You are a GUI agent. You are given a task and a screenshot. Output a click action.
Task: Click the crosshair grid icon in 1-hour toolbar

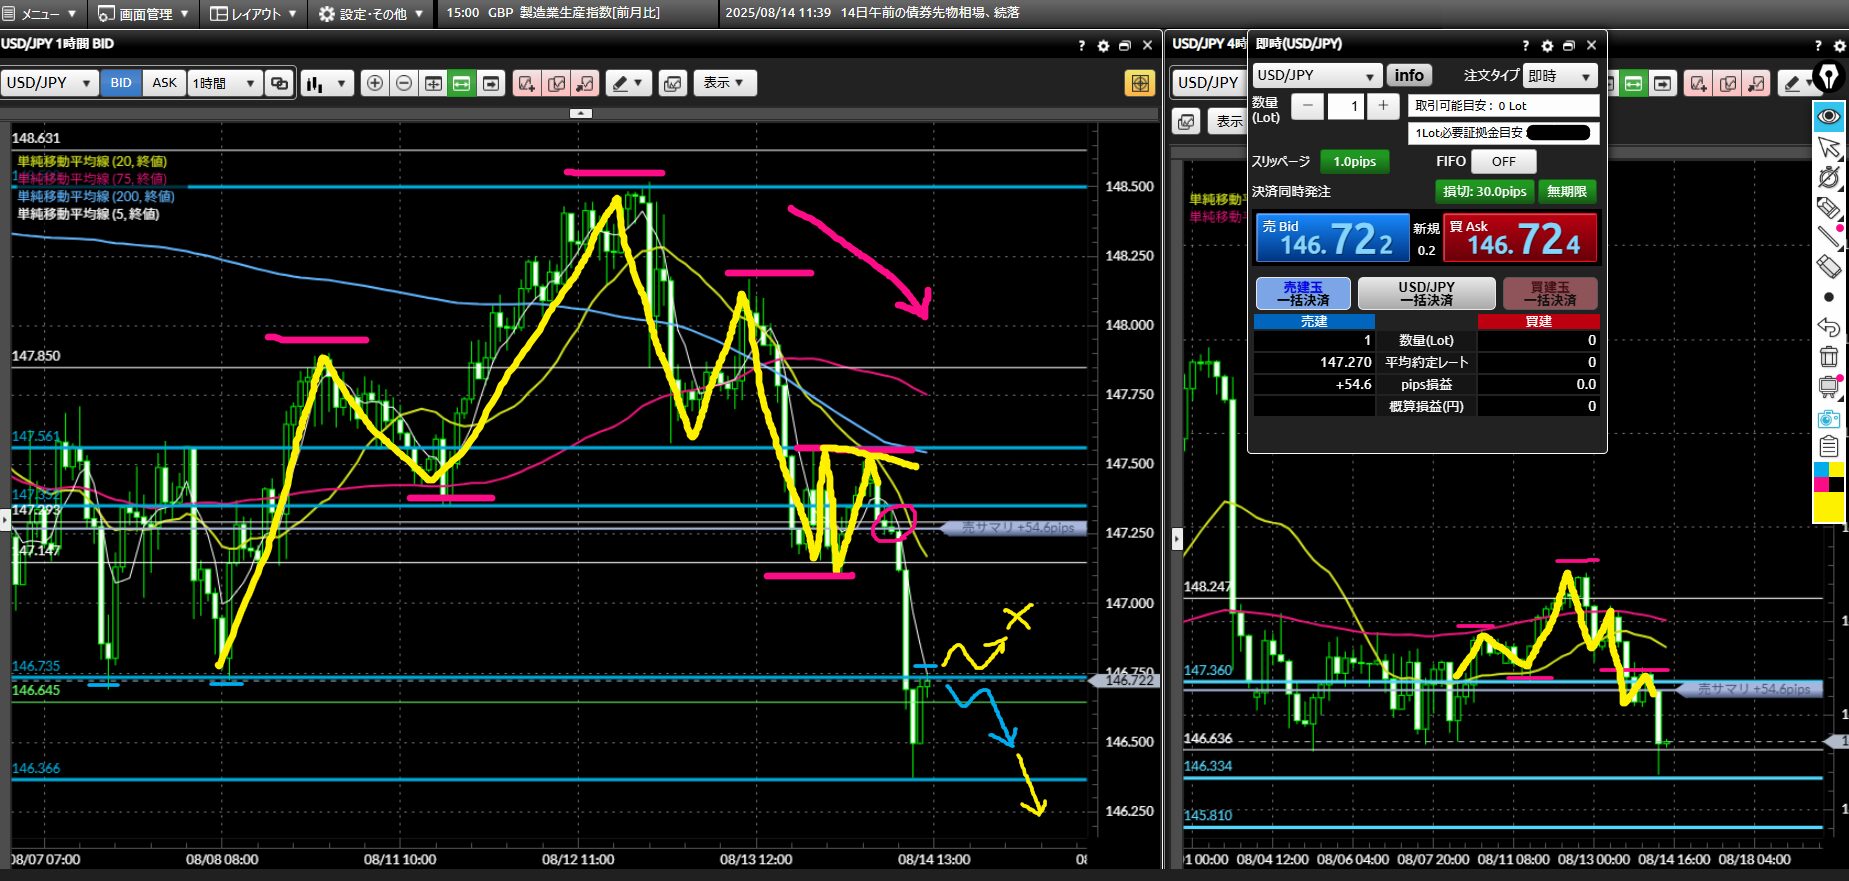point(432,83)
